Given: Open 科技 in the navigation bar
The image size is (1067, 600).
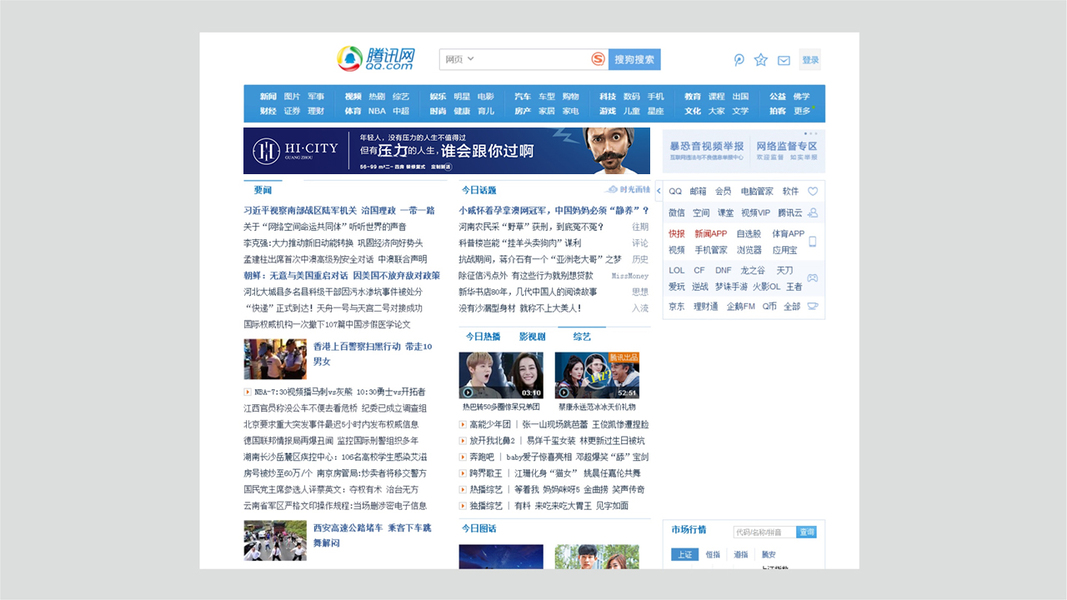Looking at the screenshot, I should [x=608, y=97].
